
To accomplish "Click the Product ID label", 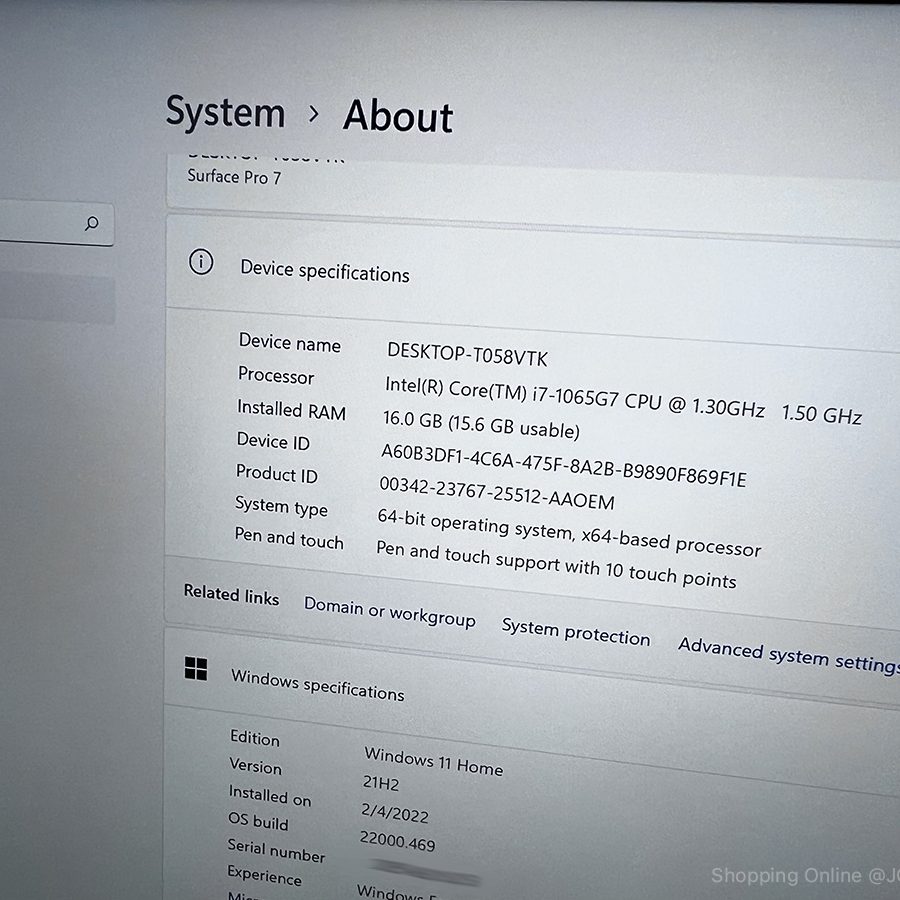I will tap(277, 474).
